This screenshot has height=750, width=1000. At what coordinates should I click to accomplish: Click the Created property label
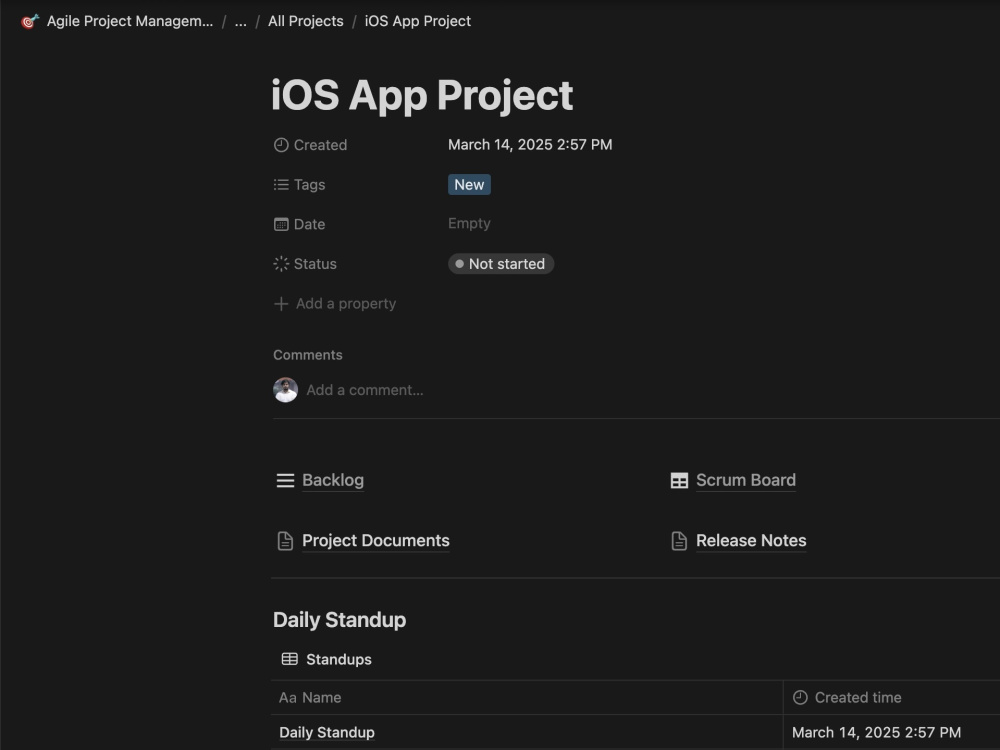pos(320,145)
